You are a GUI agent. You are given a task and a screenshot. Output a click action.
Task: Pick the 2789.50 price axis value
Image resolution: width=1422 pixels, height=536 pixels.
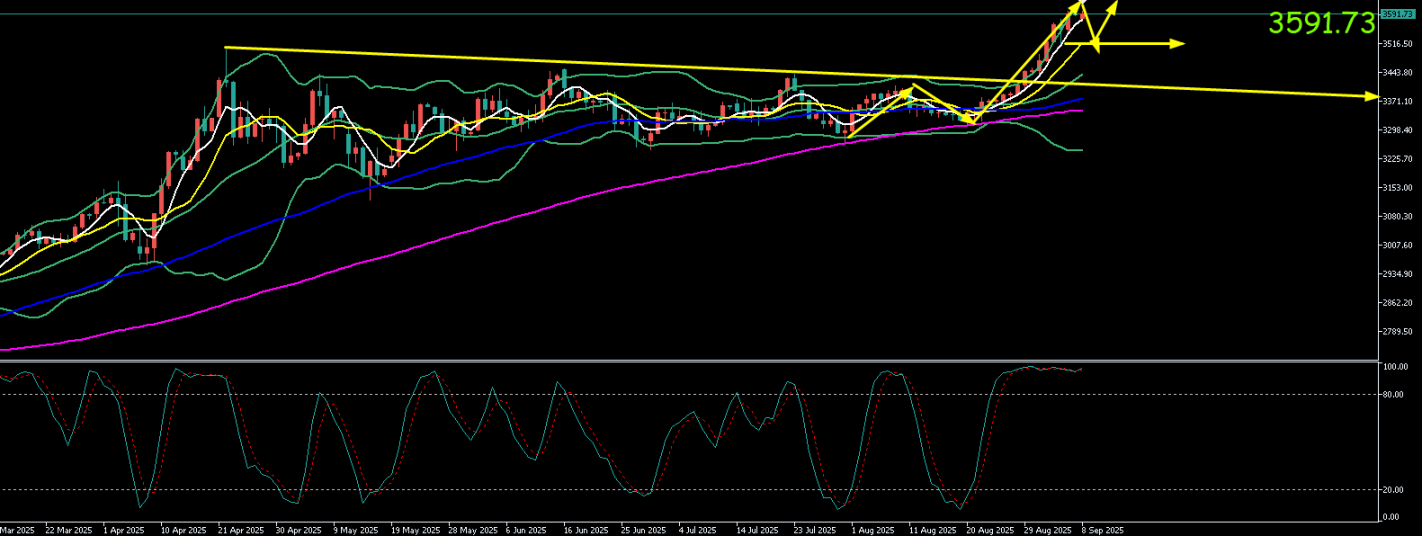[x=1396, y=332]
